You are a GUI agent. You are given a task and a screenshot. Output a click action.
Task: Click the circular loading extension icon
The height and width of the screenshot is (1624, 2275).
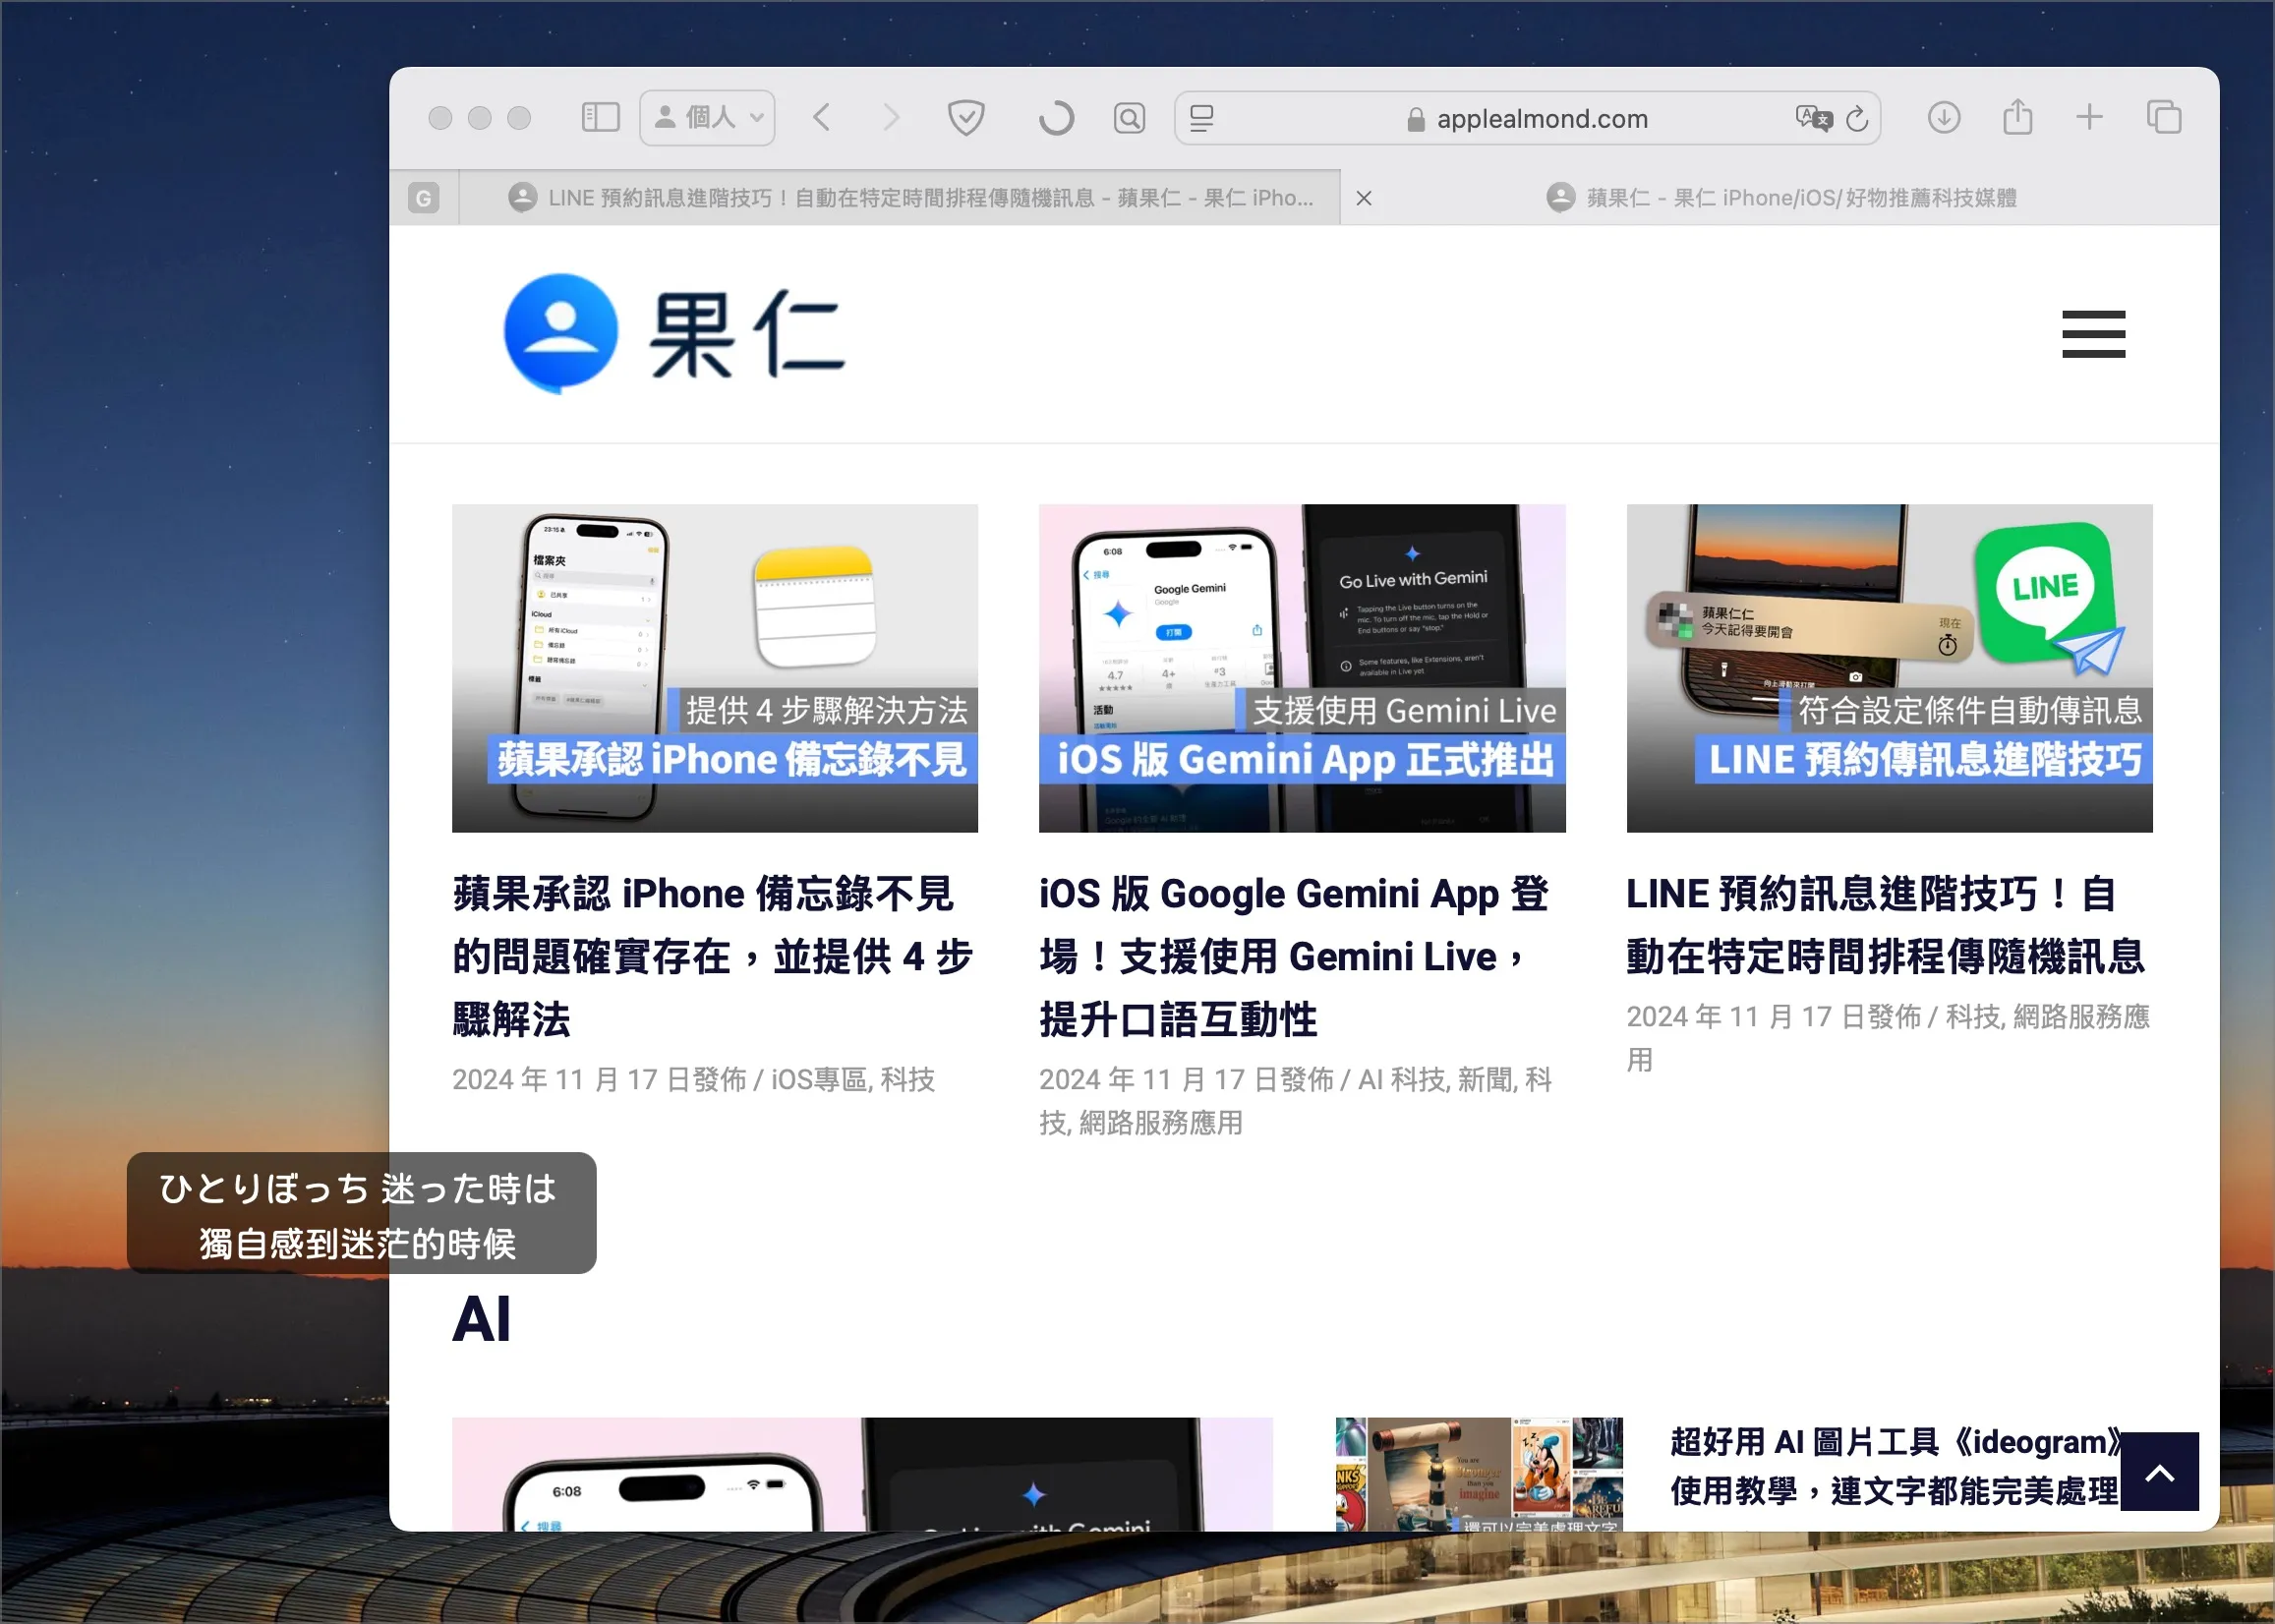(1056, 118)
